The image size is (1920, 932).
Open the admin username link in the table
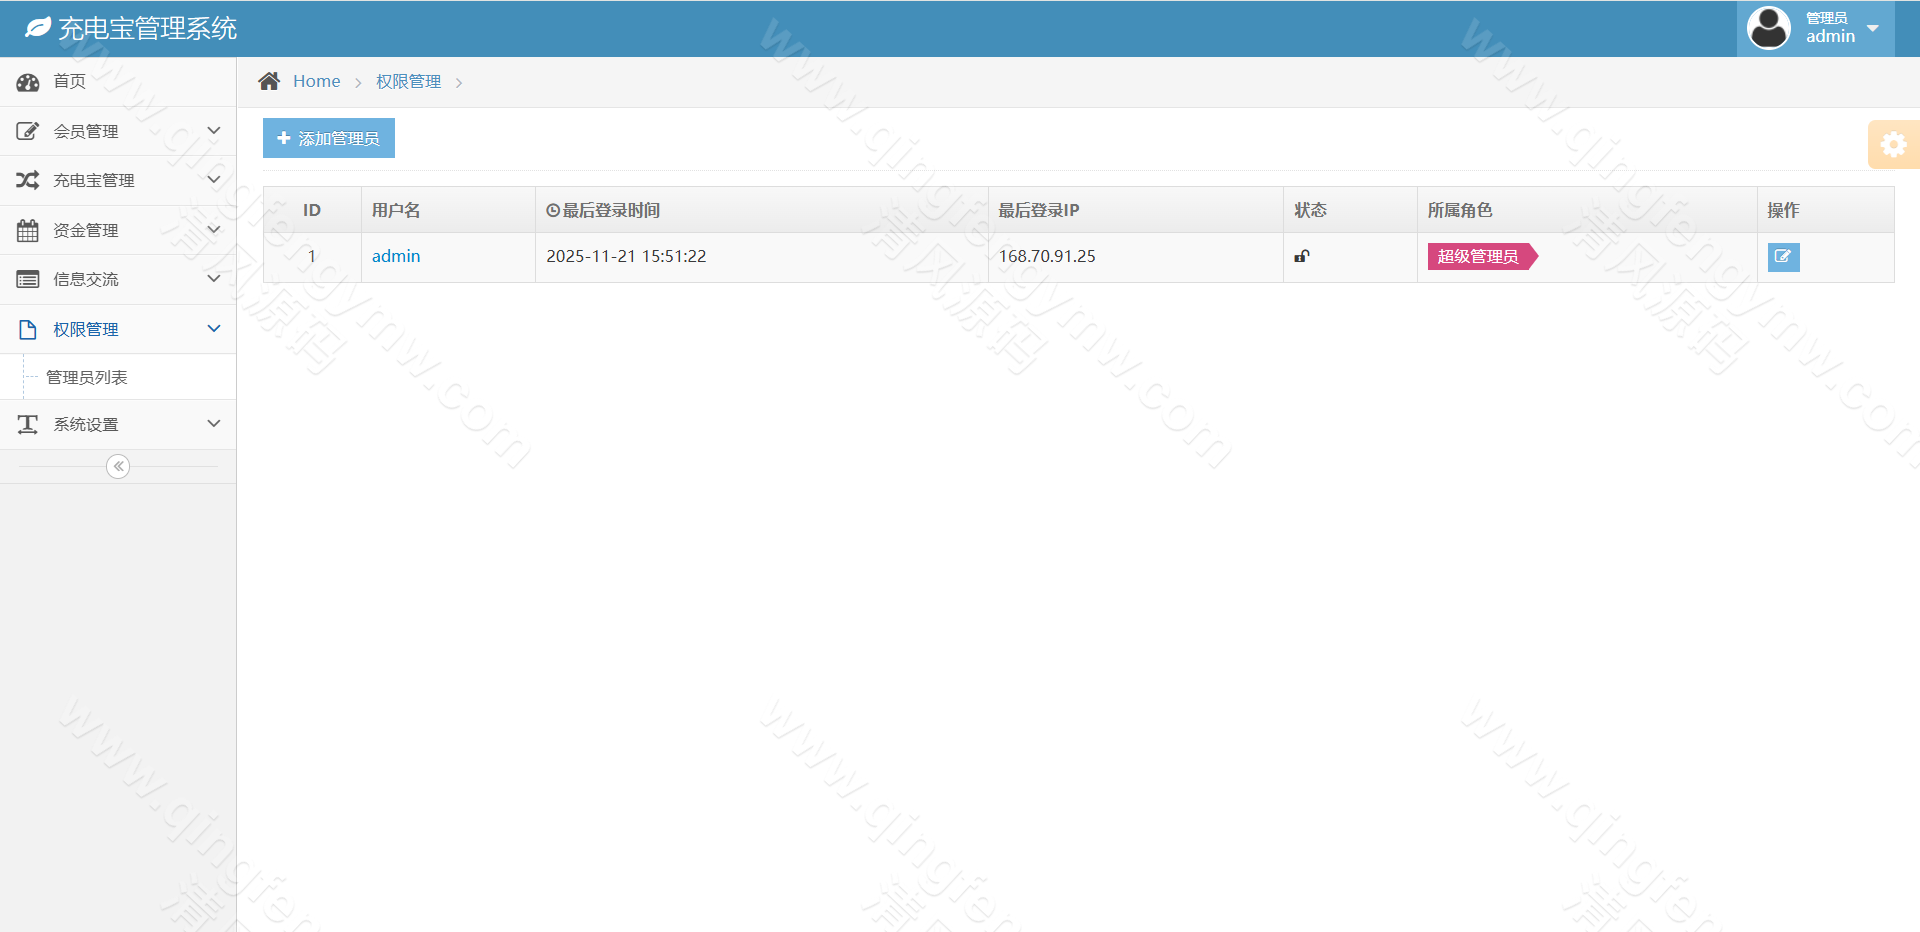pyautogui.click(x=396, y=256)
